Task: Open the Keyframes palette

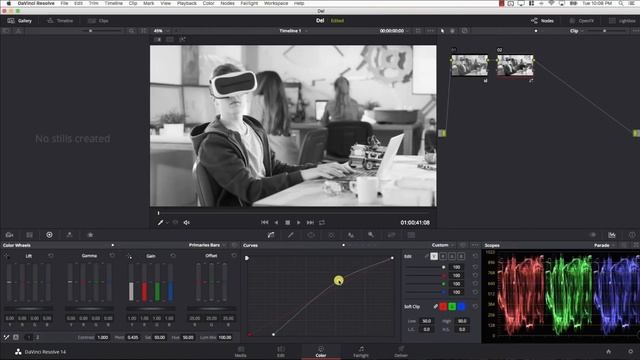Action: point(593,235)
